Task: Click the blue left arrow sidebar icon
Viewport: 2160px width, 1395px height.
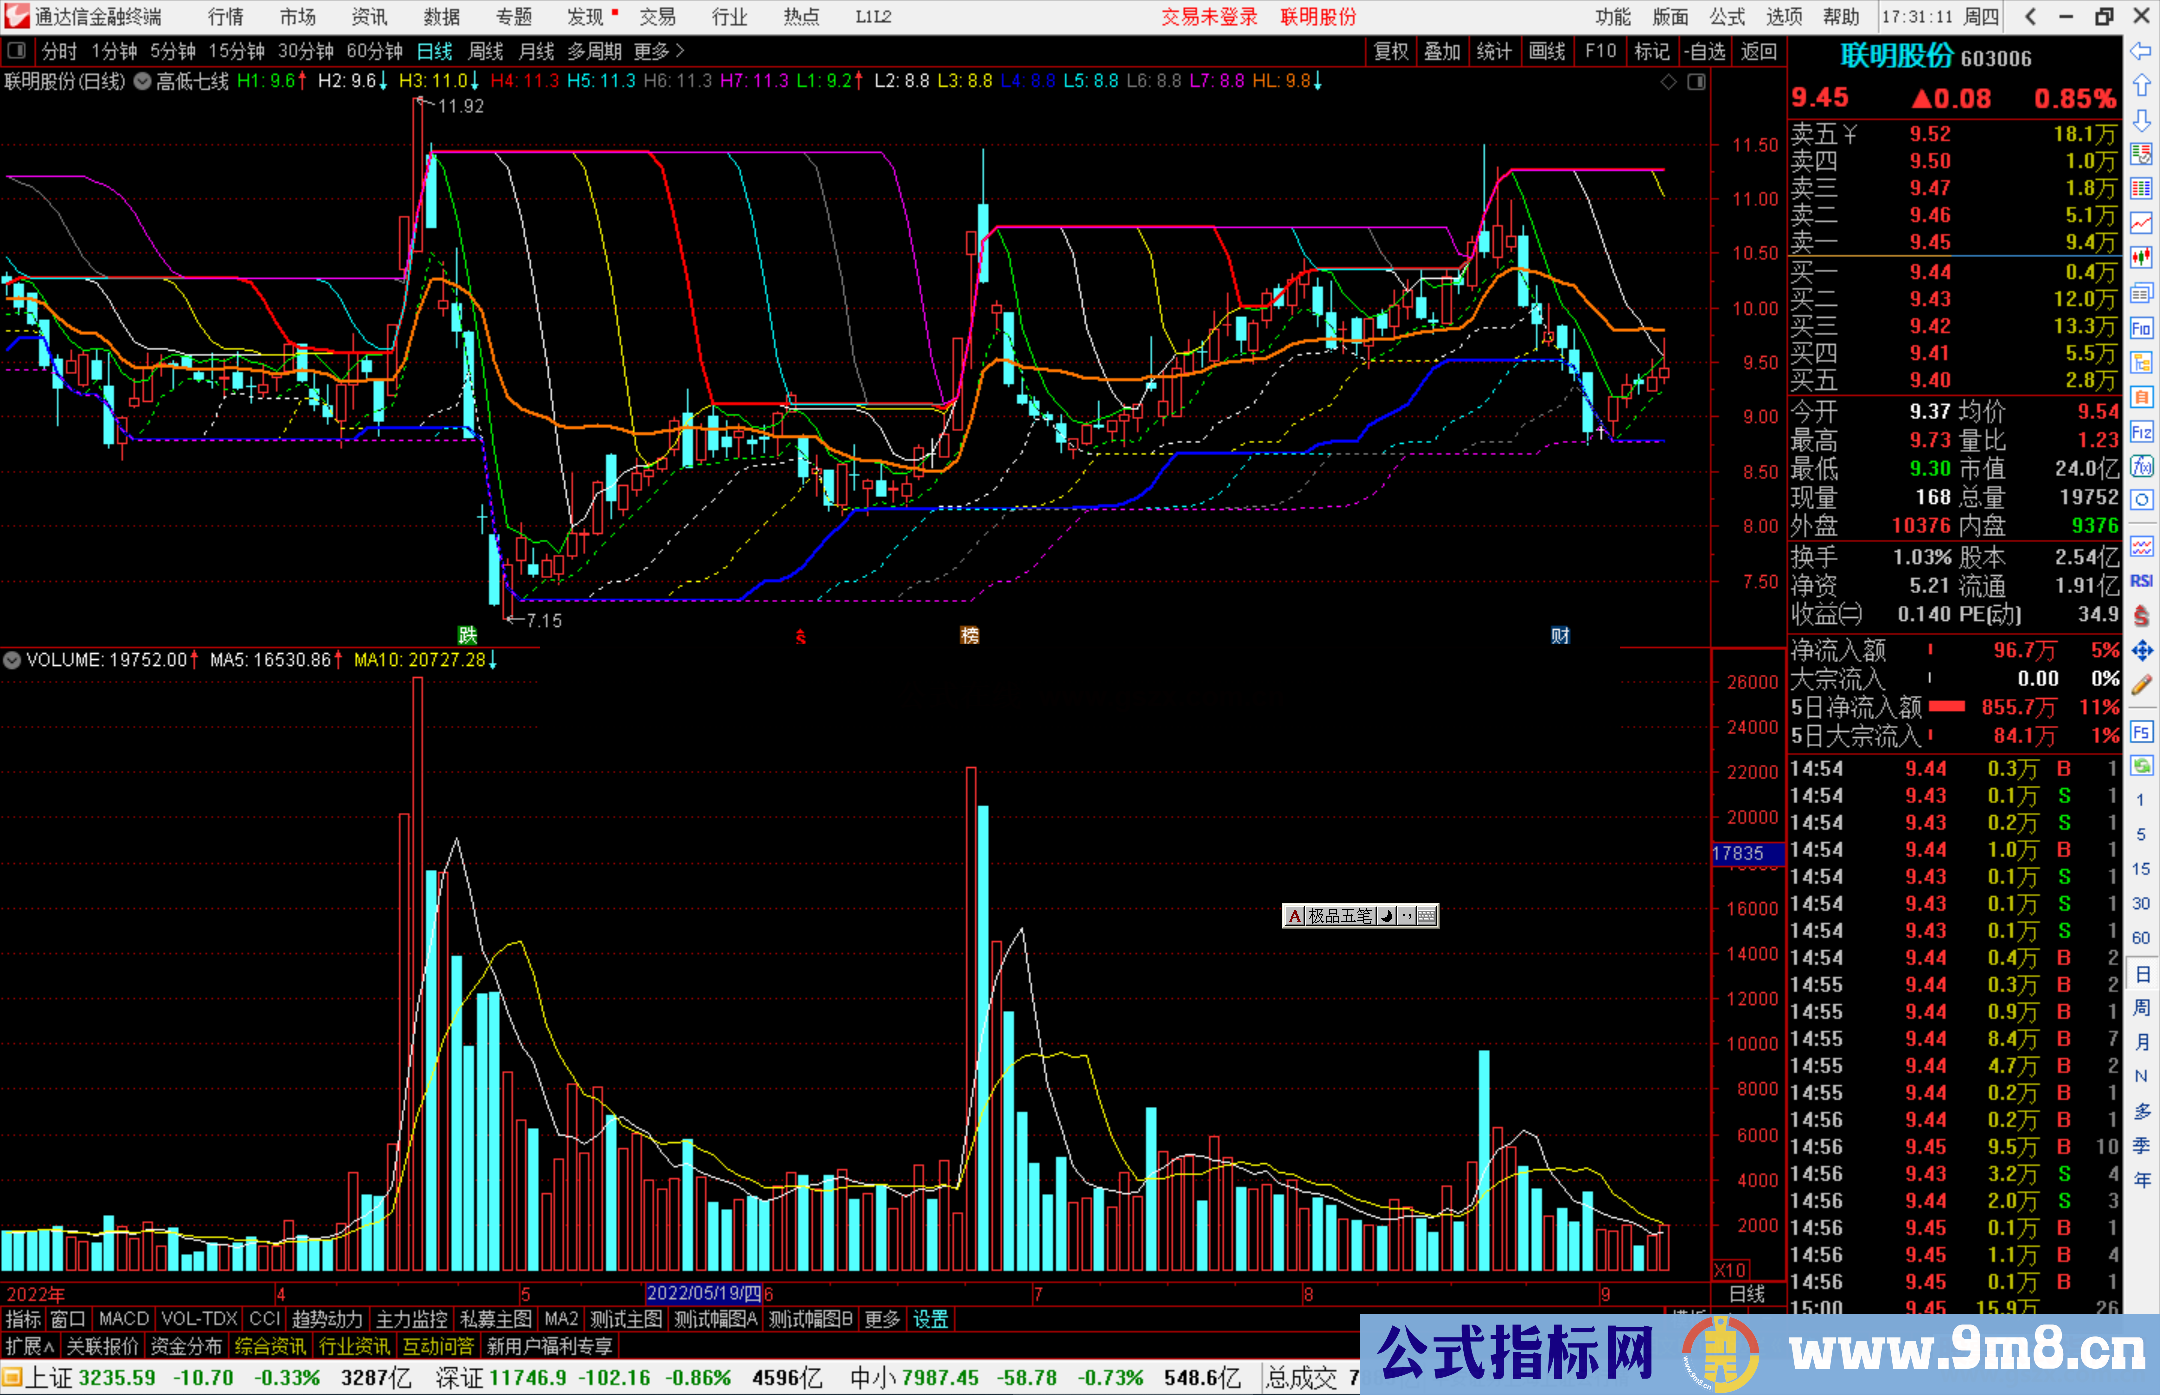Action: click(2141, 51)
